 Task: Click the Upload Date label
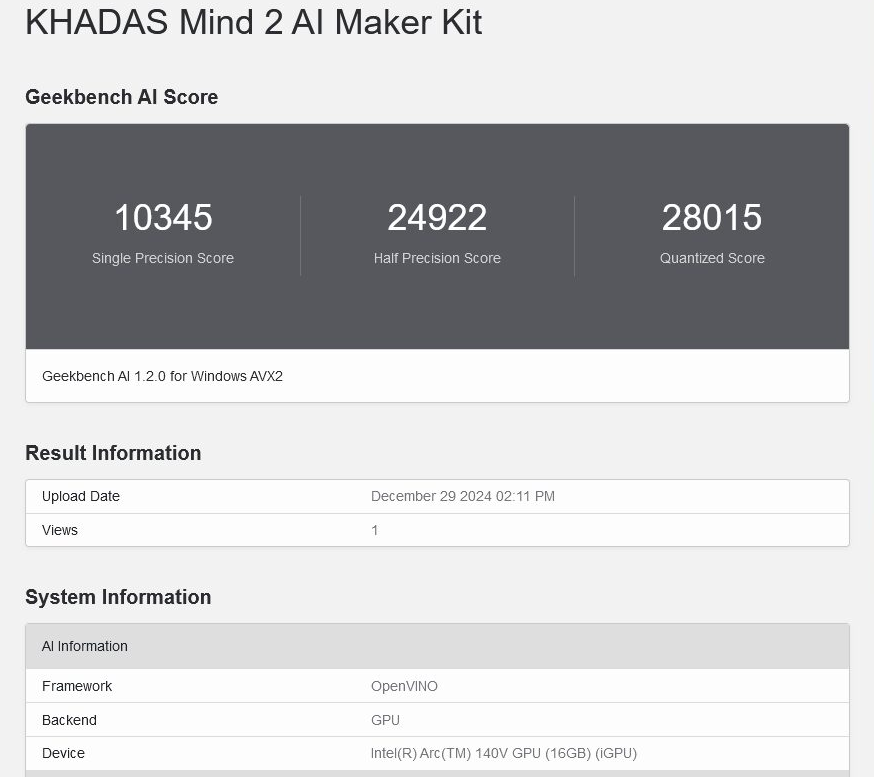click(81, 496)
